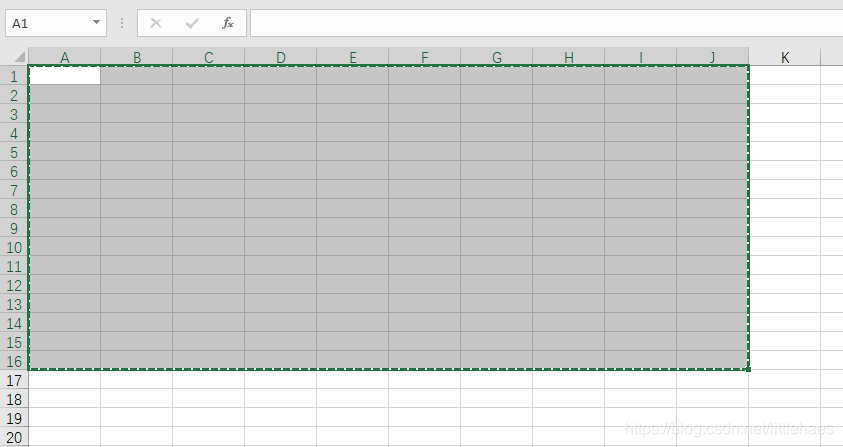Viewport: 843px width, 447px height.
Task: Click the fill handle at selection corner
Action: (x=748, y=369)
